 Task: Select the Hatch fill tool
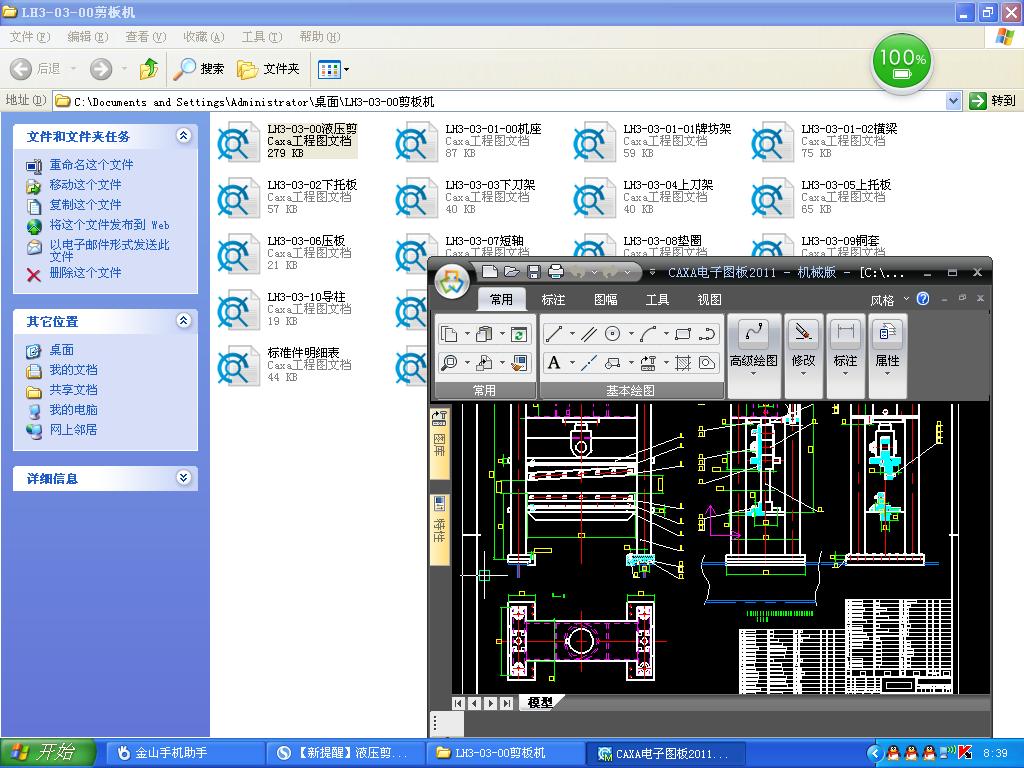tap(683, 362)
